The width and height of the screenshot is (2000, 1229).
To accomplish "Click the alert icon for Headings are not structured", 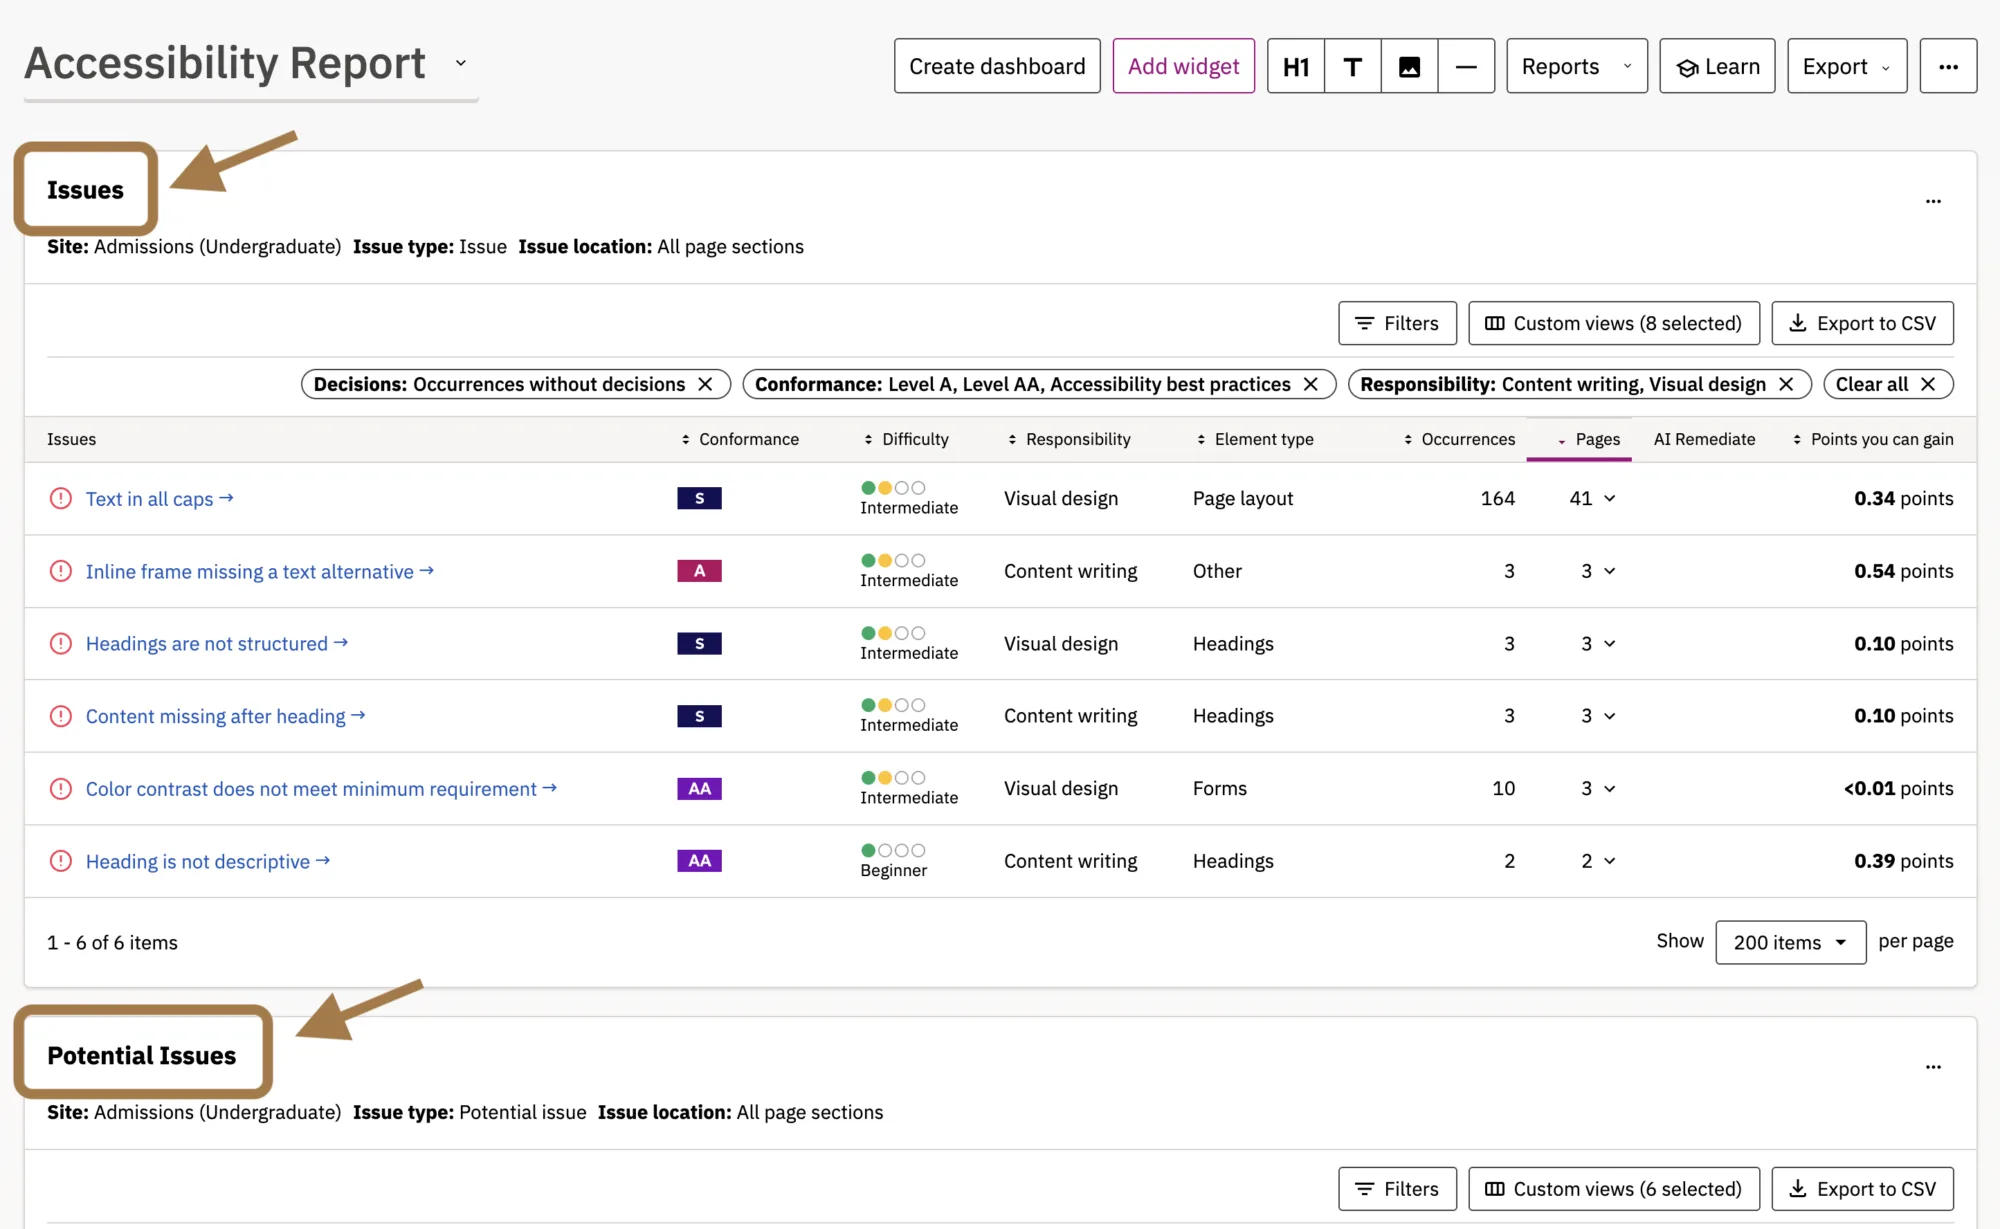I will 61,643.
